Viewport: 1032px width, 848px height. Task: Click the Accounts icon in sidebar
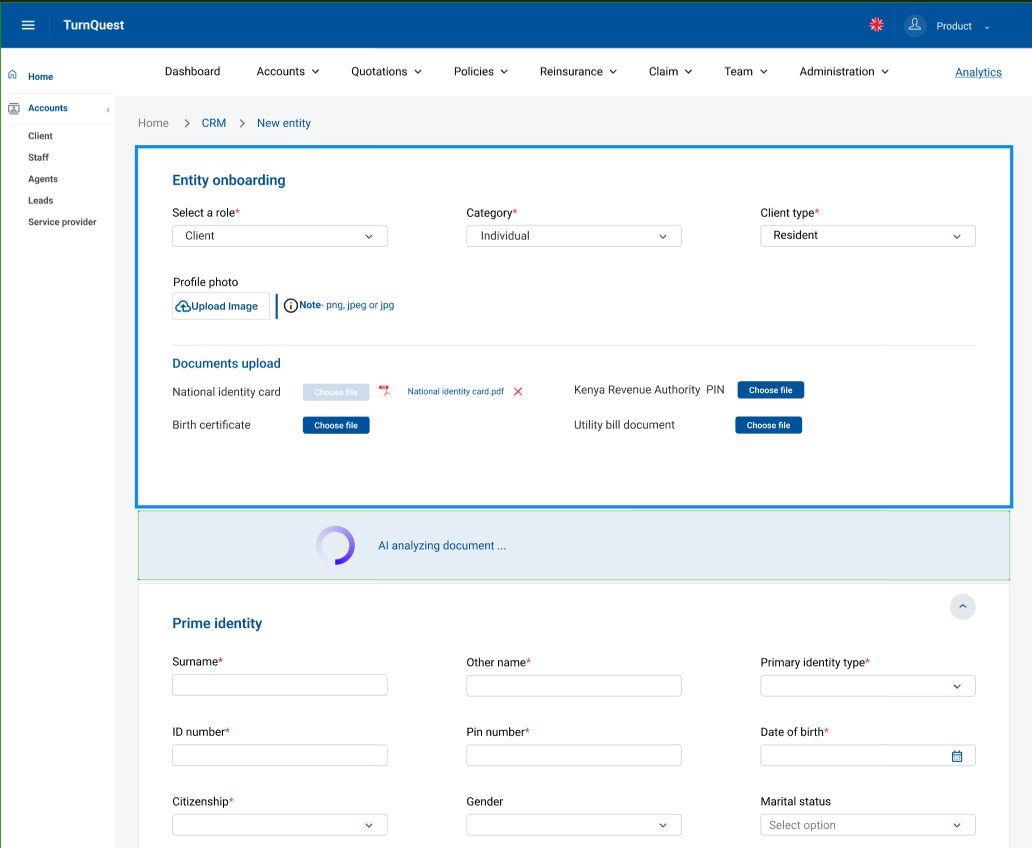coord(13,108)
